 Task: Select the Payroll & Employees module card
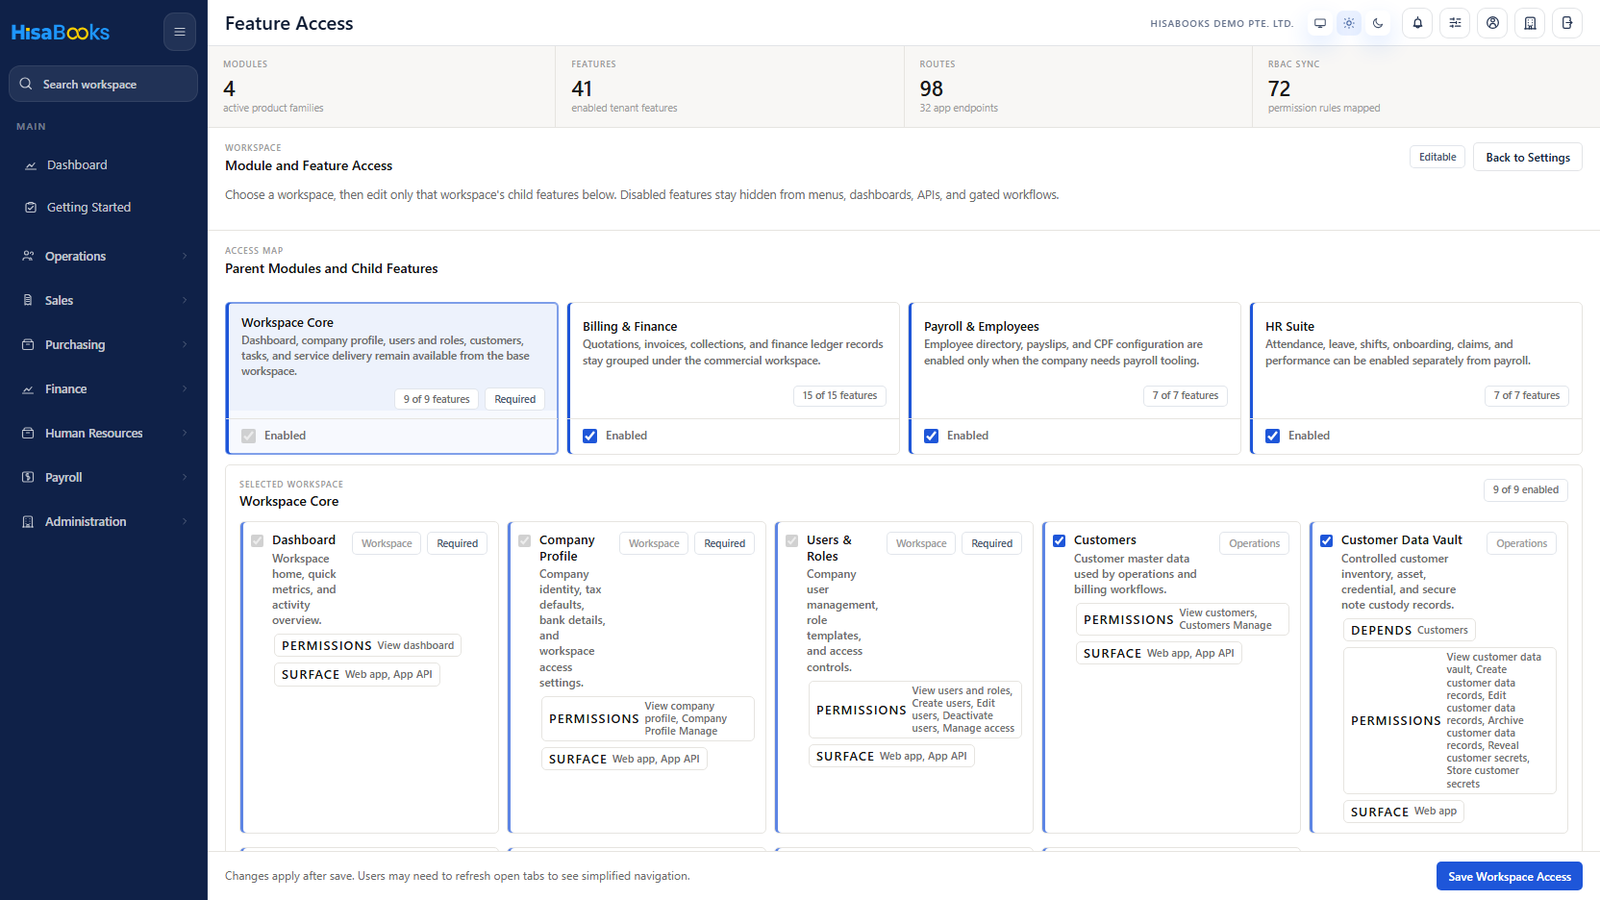click(1075, 378)
